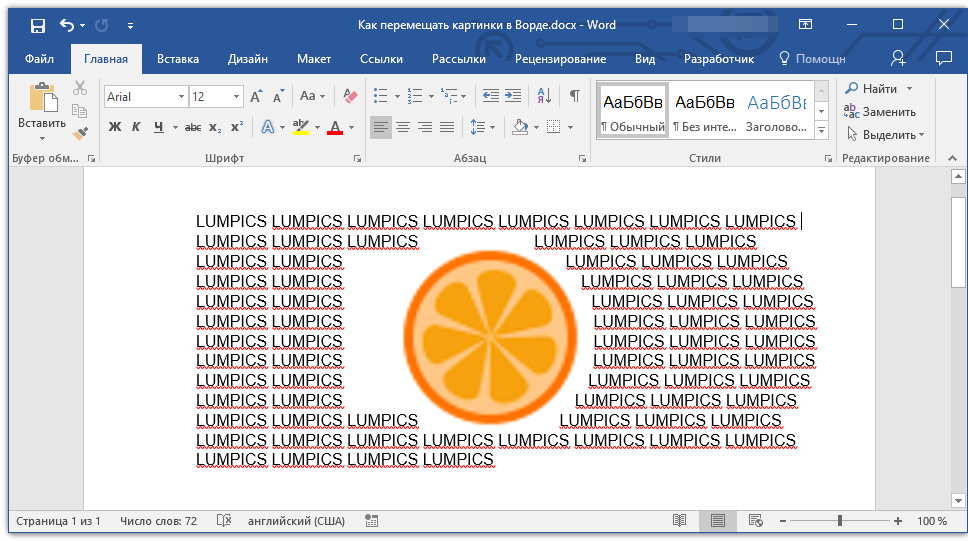Sort text with the A-Z icon
The image size is (968, 541).
544,96
